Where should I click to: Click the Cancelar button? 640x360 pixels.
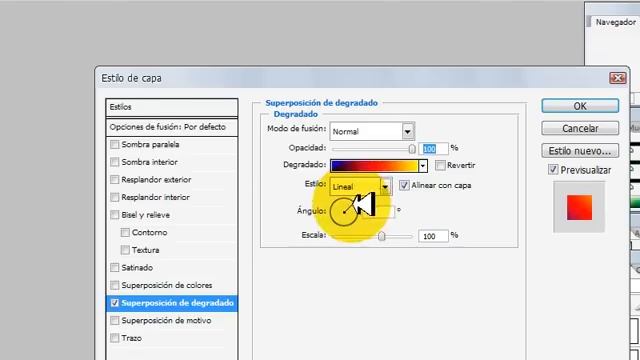[580, 129]
